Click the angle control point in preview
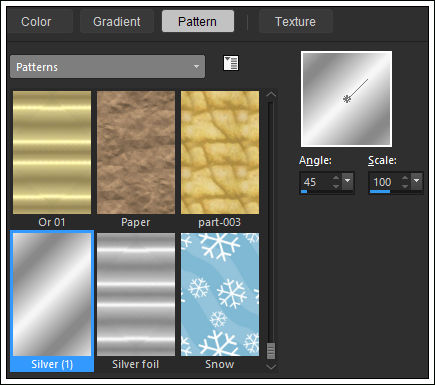This screenshot has height=385, width=435. [347, 99]
